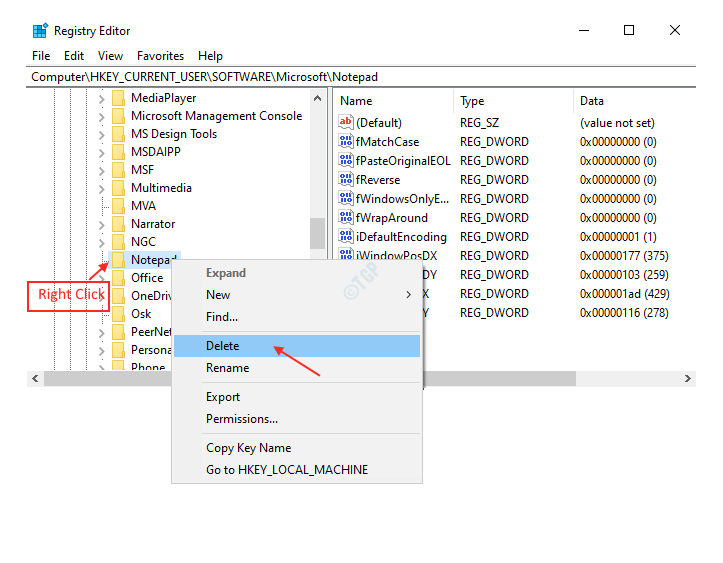
Task: Expand the Multimedia key
Action: point(101,189)
